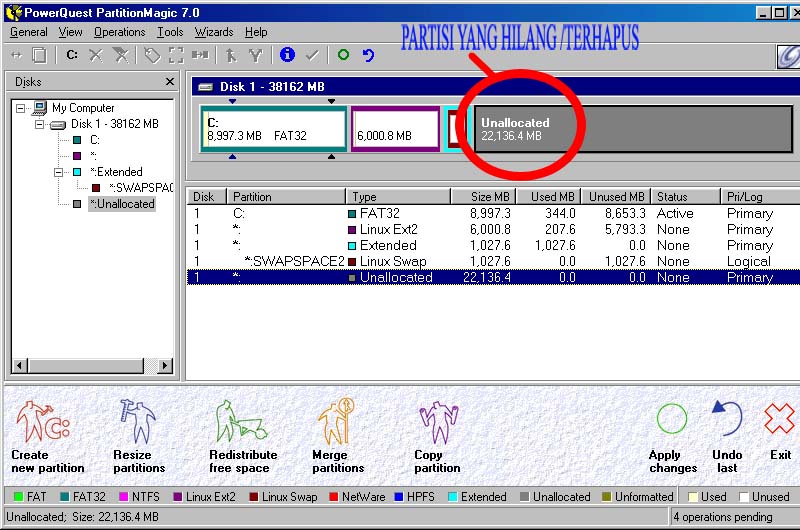Viewport: 800px width, 530px height.
Task: Click the HPFS blue legend swatch
Action: pyautogui.click(x=399, y=497)
